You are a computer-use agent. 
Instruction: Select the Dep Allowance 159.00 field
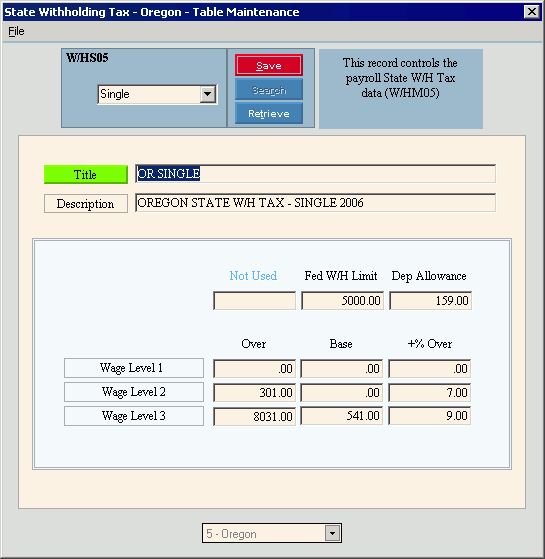click(x=430, y=301)
